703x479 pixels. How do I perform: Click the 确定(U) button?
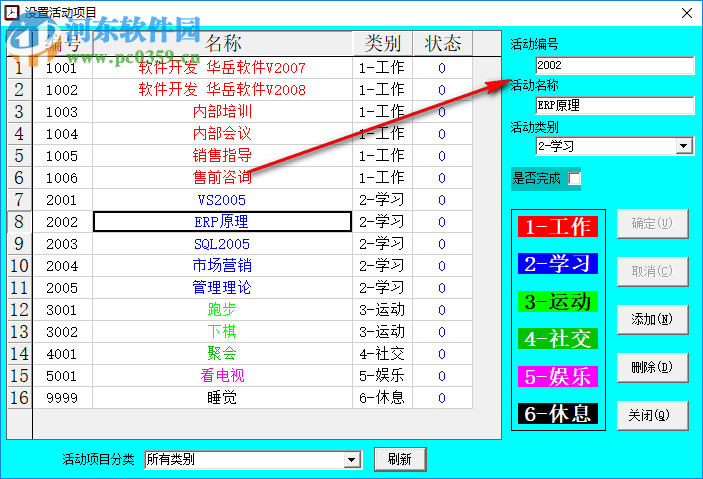[652, 223]
